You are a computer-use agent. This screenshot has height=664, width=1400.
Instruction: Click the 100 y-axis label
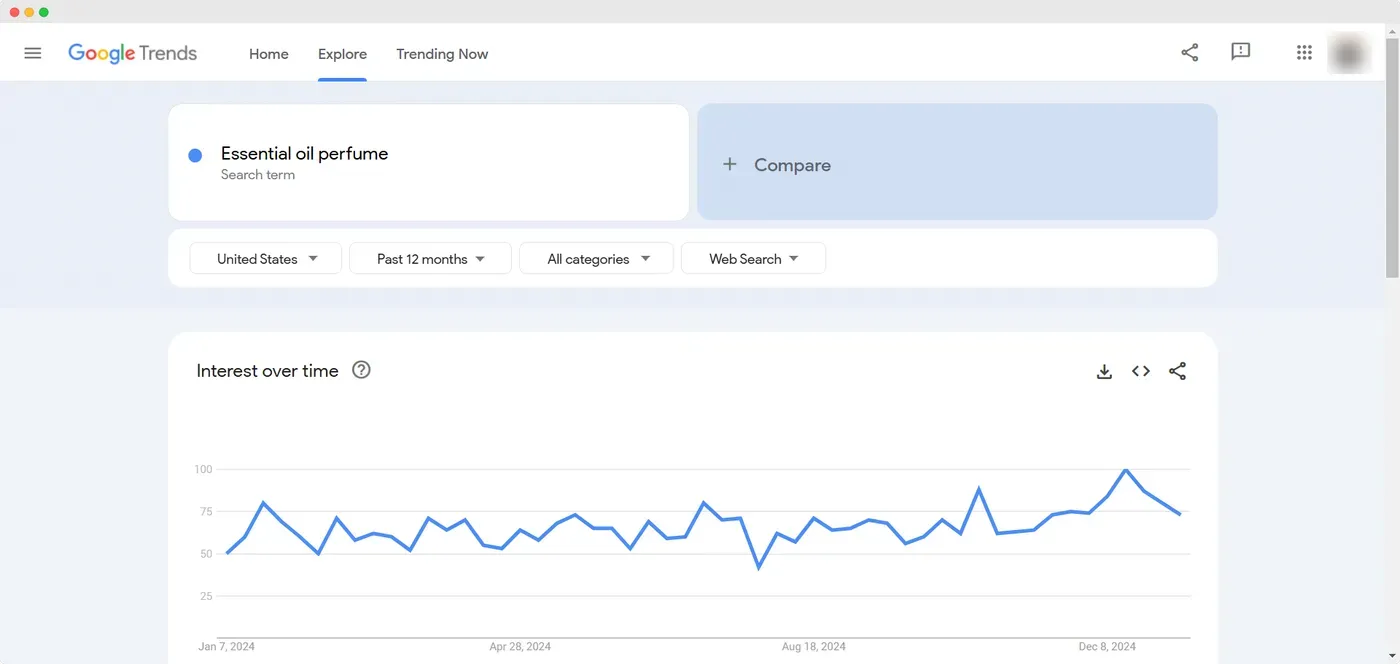click(203, 469)
